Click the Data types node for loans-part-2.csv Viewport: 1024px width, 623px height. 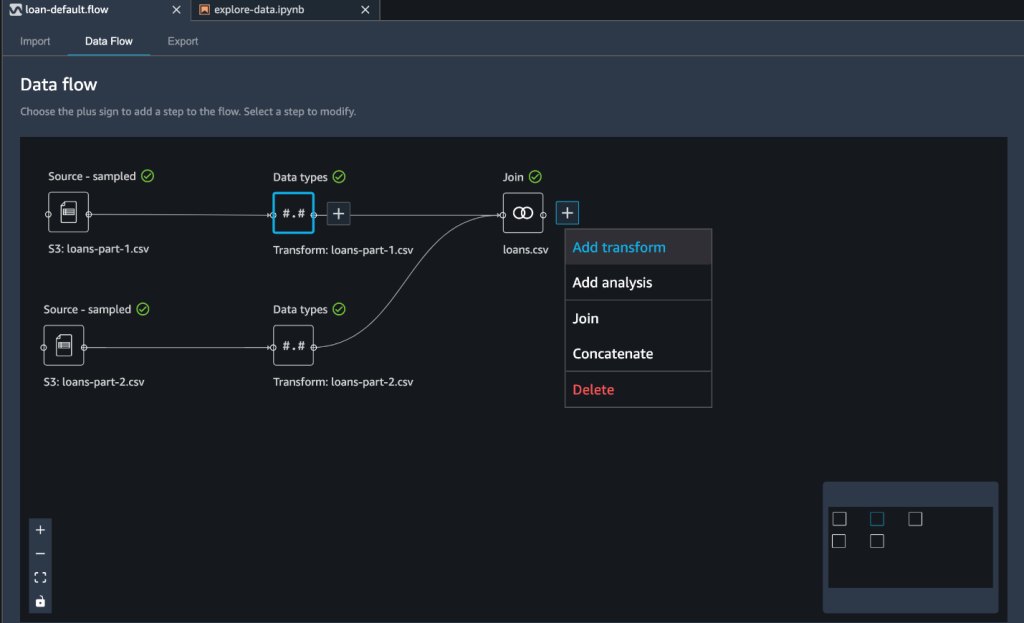(x=293, y=346)
